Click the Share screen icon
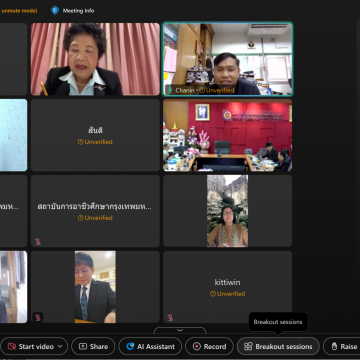This screenshot has height=360, width=360. click(x=83, y=346)
